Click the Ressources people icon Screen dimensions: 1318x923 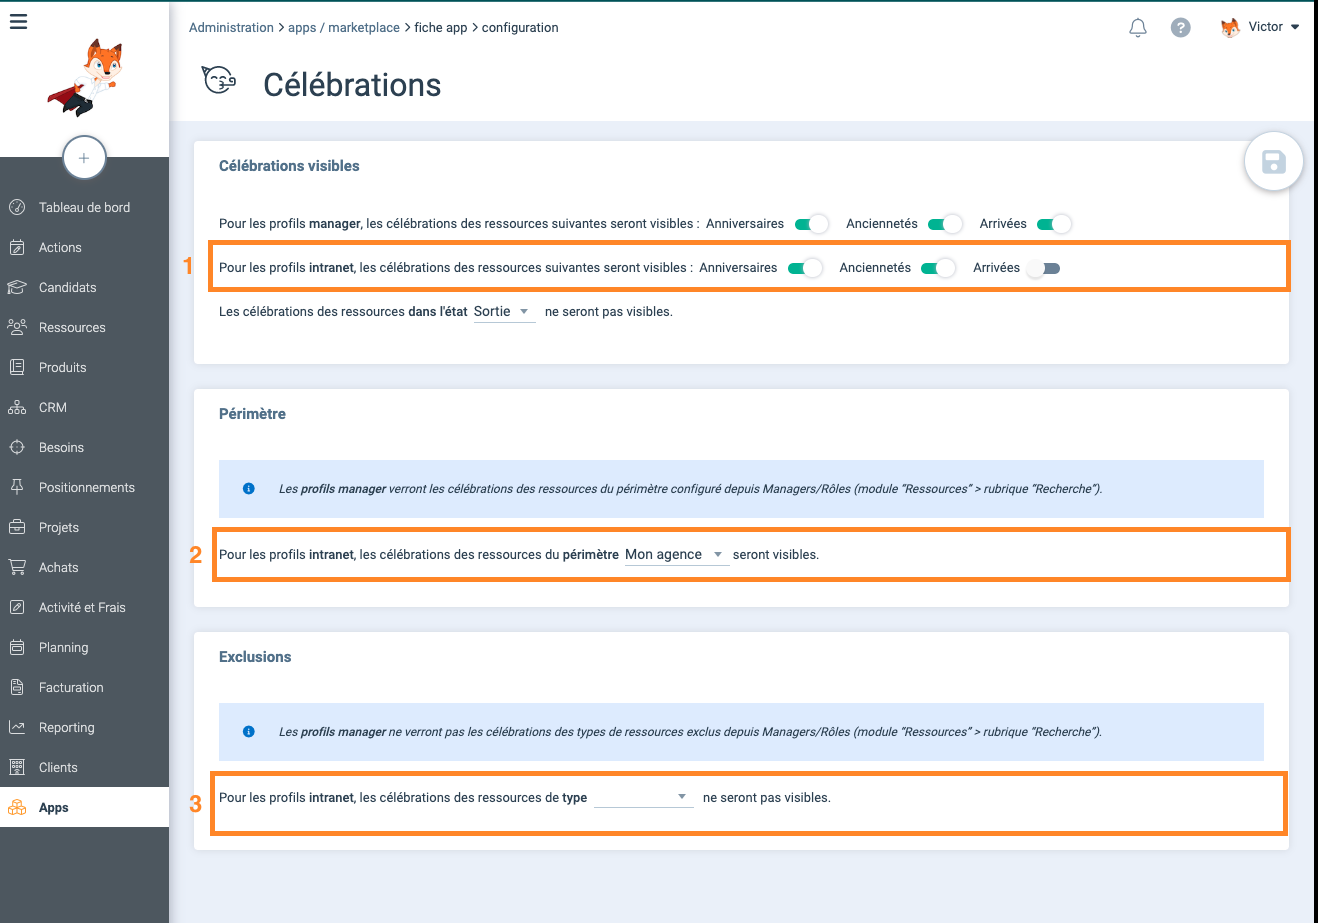[17, 327]
